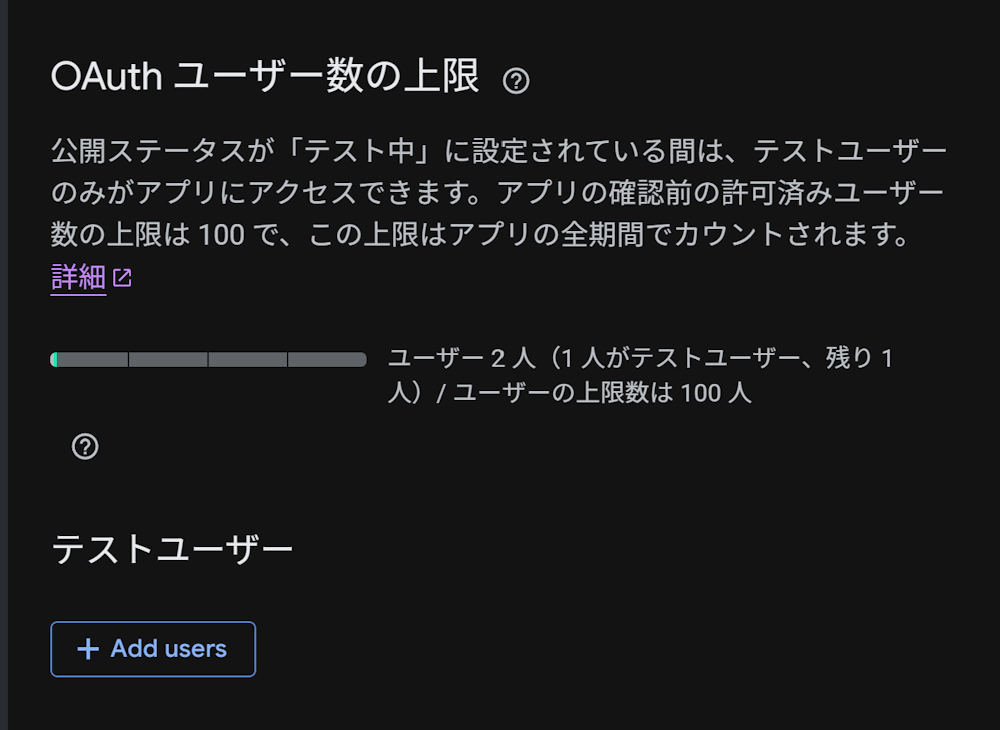Click the plus icon in Add users
Screen dimensions: 1000x730
pyautogui.click(x=88, y=649)
